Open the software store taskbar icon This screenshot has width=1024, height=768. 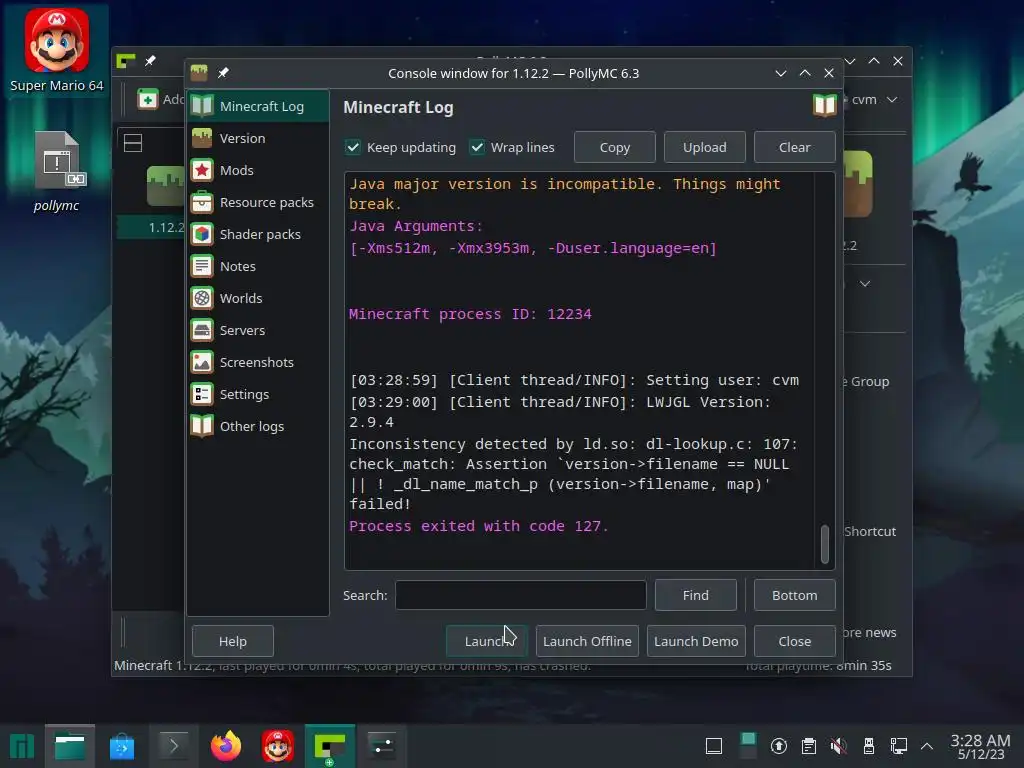coord(121,746)
